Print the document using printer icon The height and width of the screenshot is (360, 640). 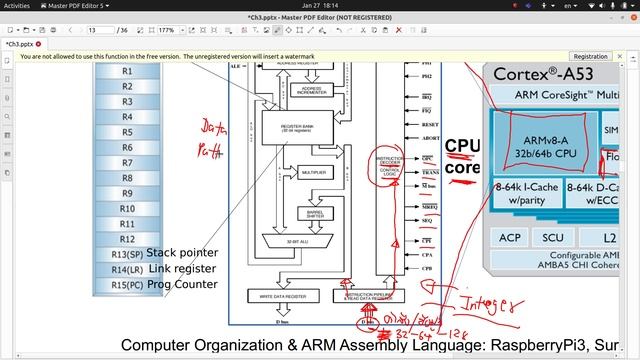pyautogui.click(x=53, y=30)
